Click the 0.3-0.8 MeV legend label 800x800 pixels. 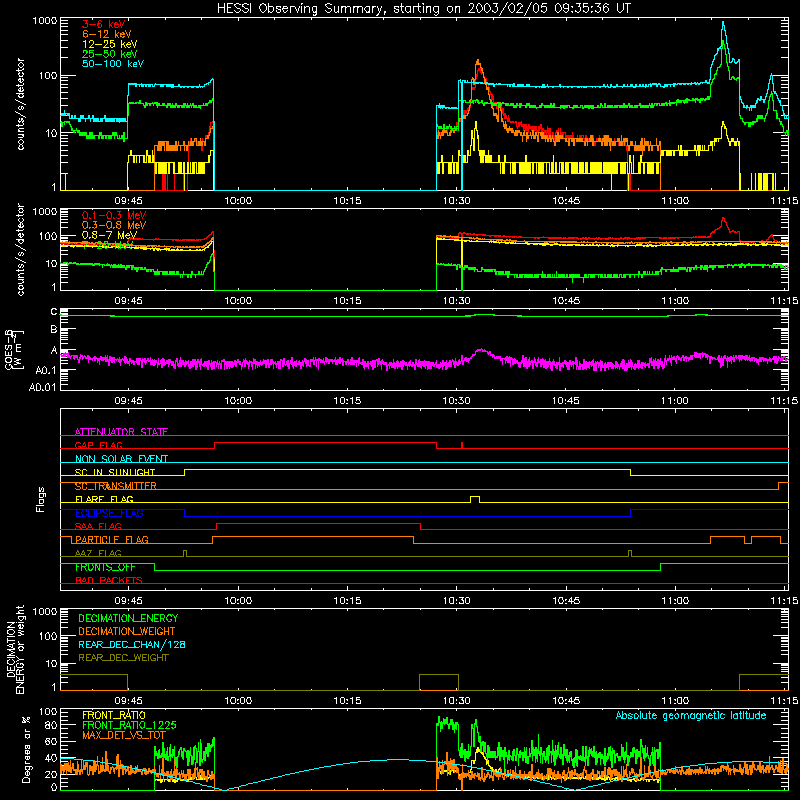click(x=113, y=225)
